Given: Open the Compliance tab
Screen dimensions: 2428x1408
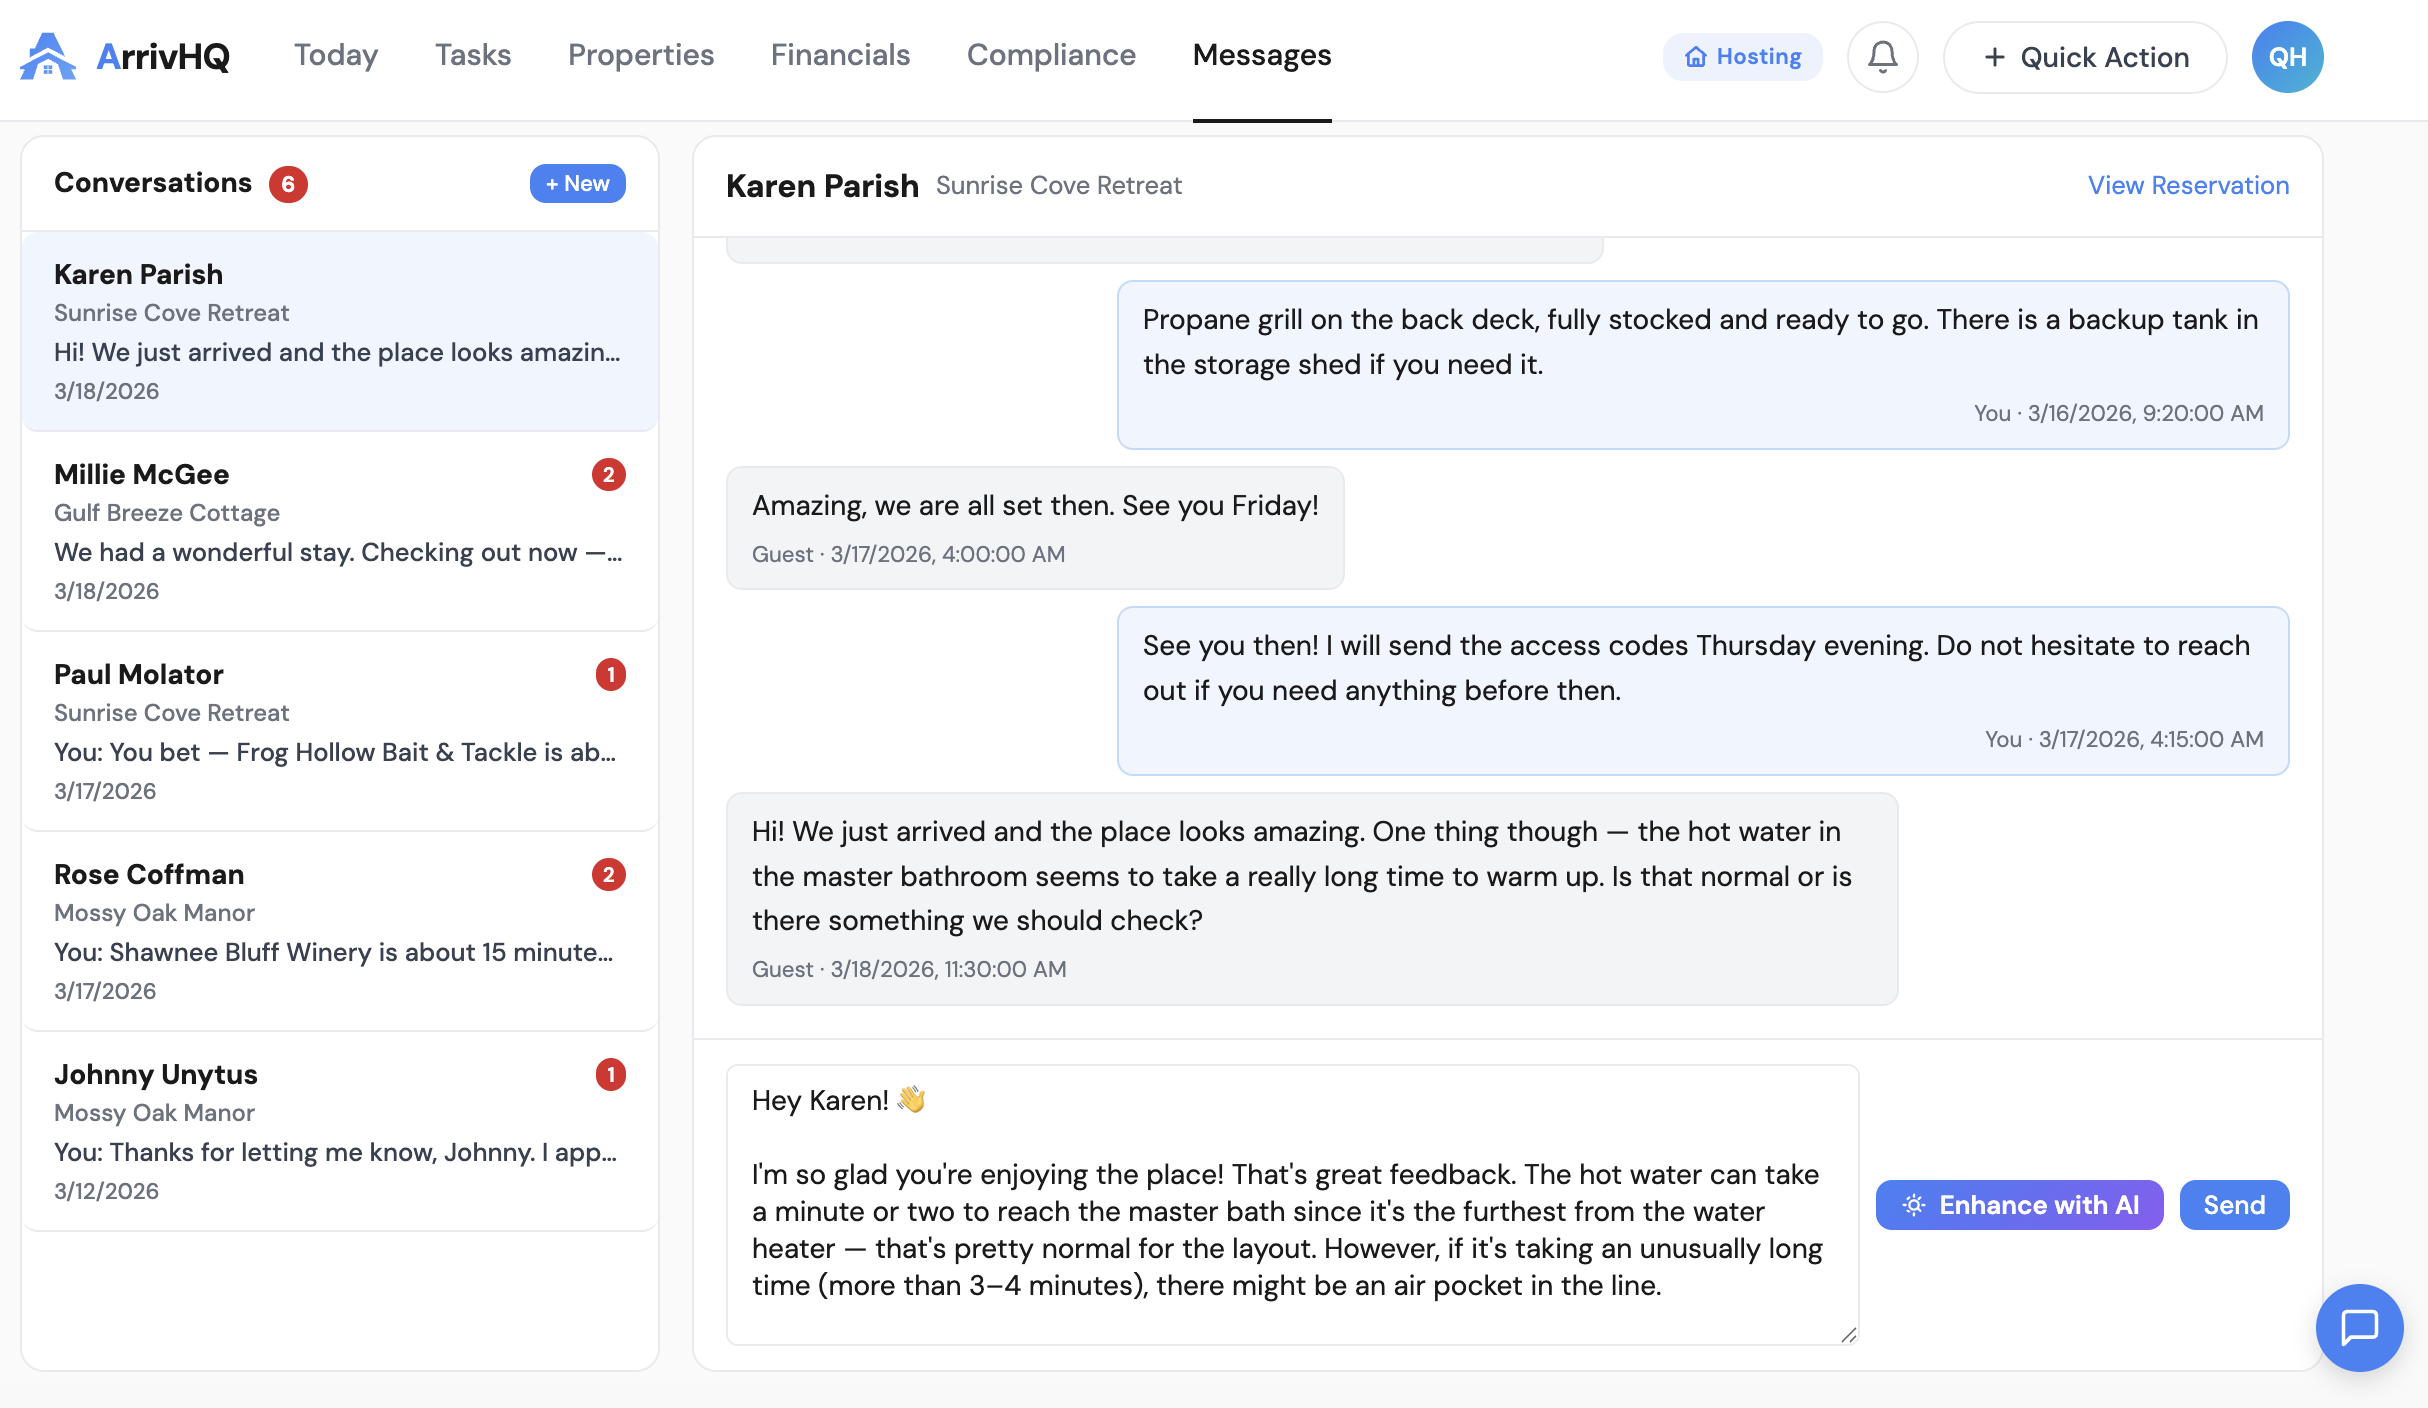Looking at the screenshot, I should tap(1051, 55).
